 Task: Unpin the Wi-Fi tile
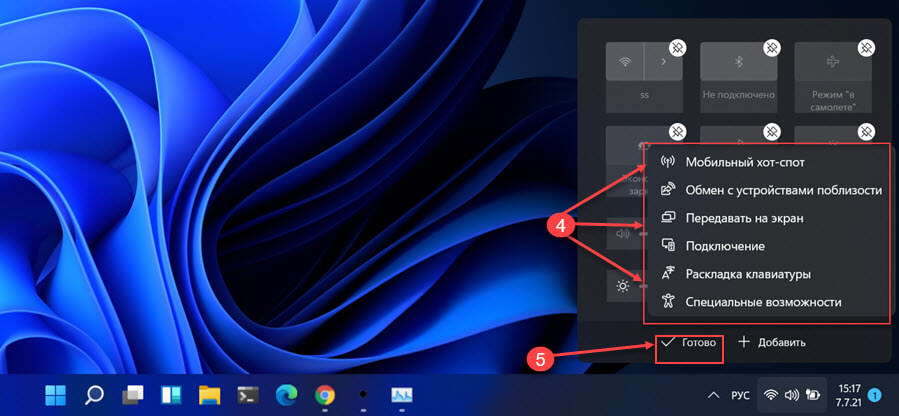click(677, 48)
